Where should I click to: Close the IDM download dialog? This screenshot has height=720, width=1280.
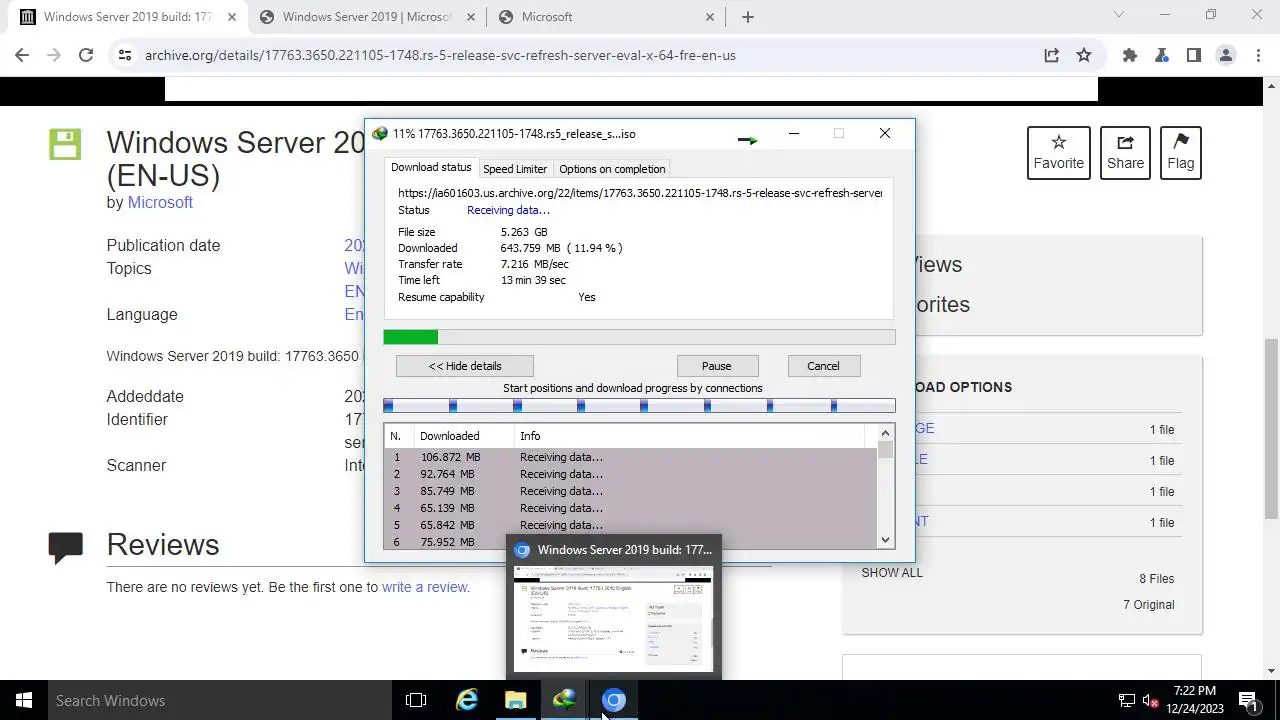point(885,133)
